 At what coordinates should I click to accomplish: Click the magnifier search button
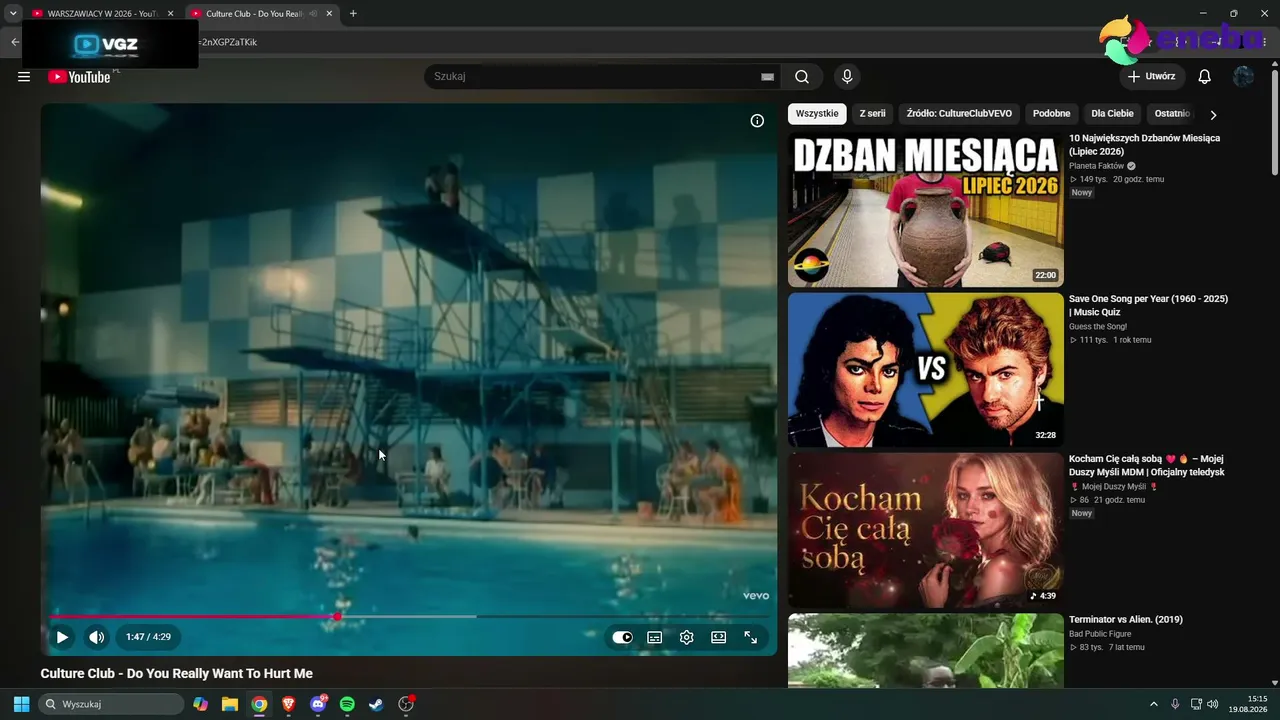pyautogui.click(x=802, y=77)
